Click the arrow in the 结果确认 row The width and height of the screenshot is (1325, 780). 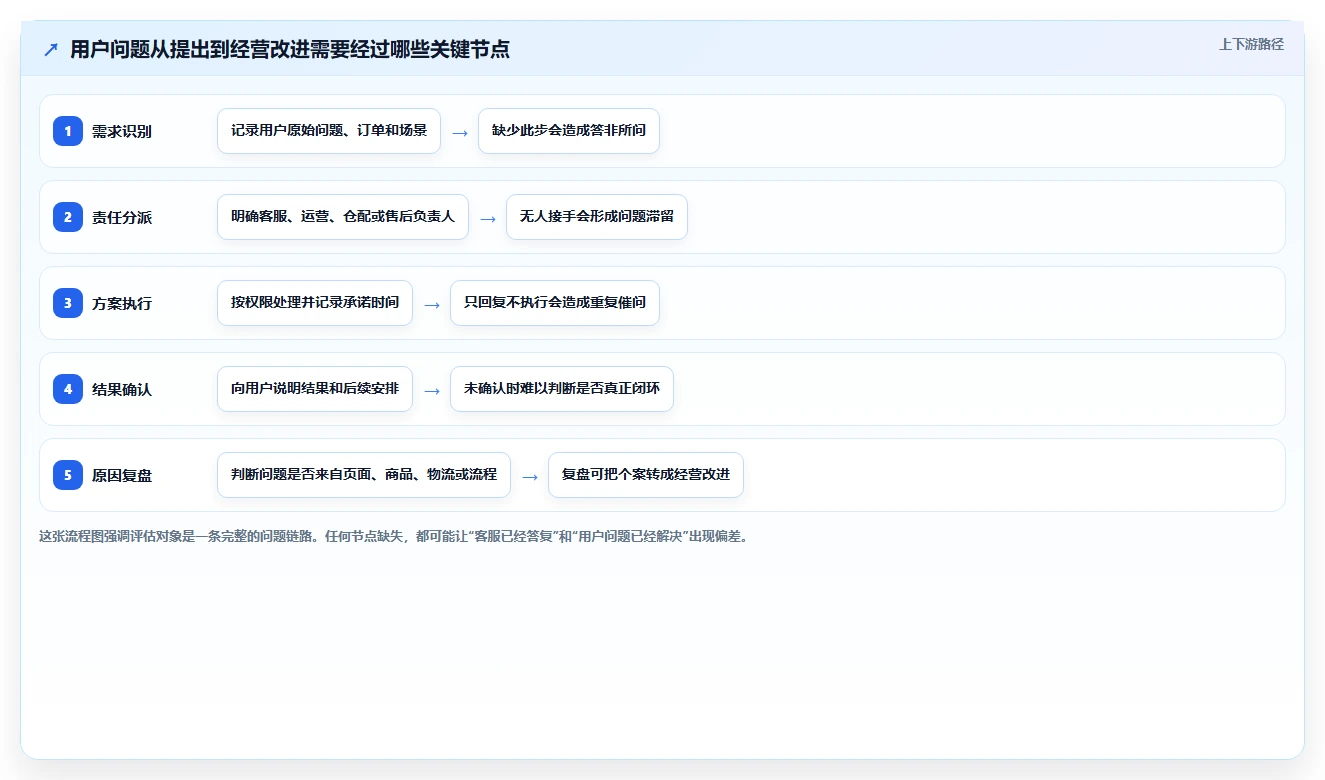(432, 390)
